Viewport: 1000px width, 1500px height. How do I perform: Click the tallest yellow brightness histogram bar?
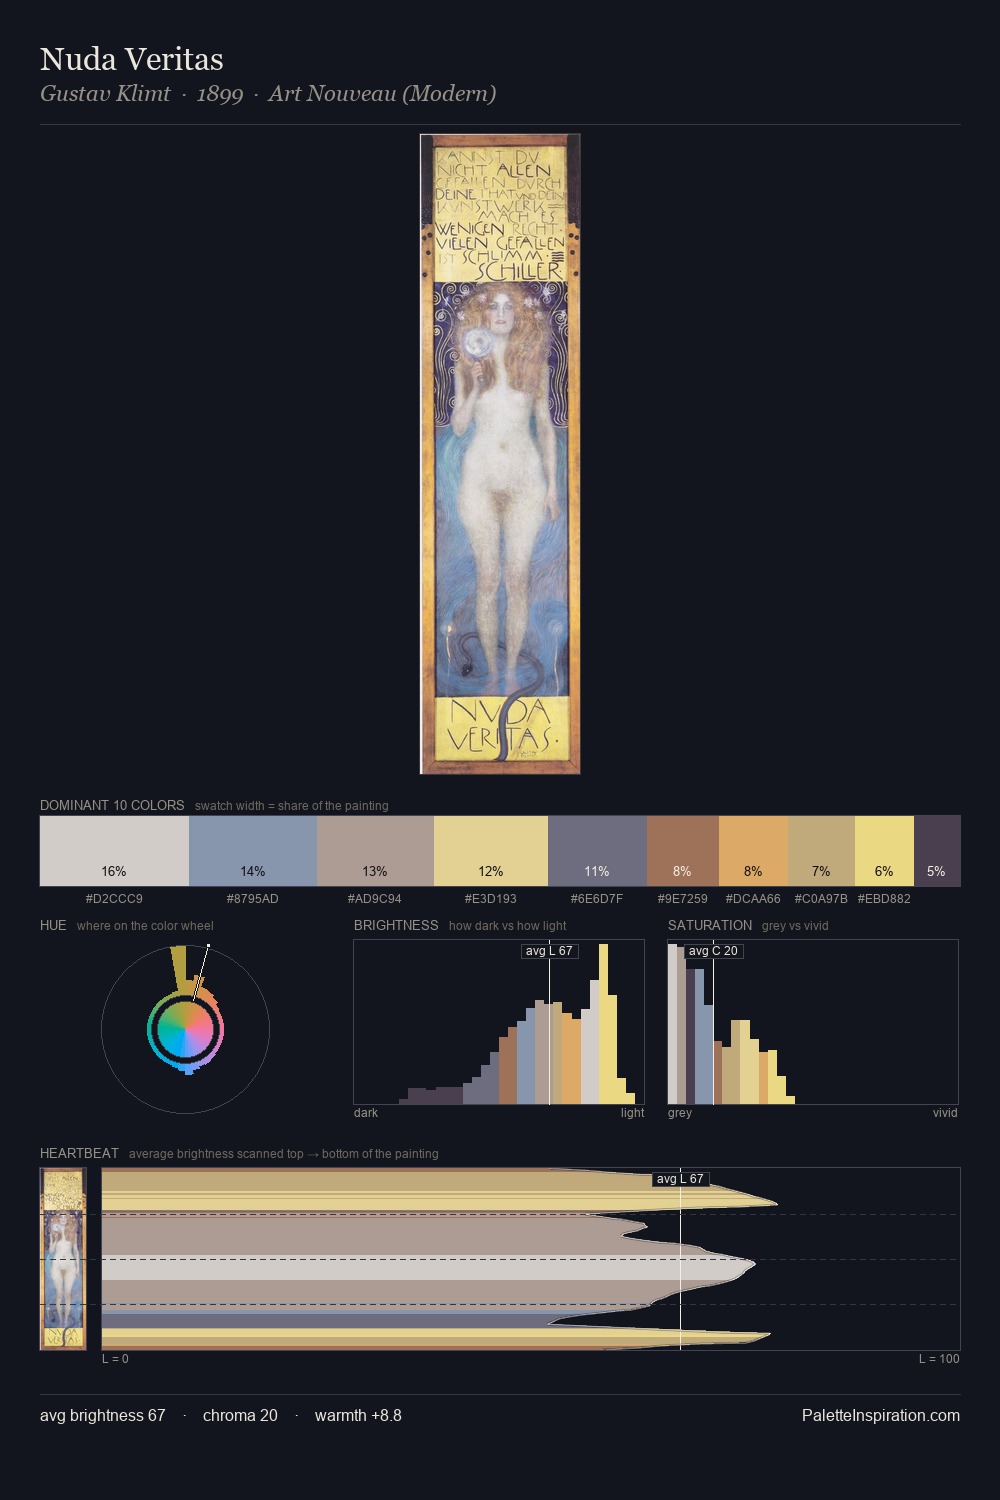coord(603,1024)
